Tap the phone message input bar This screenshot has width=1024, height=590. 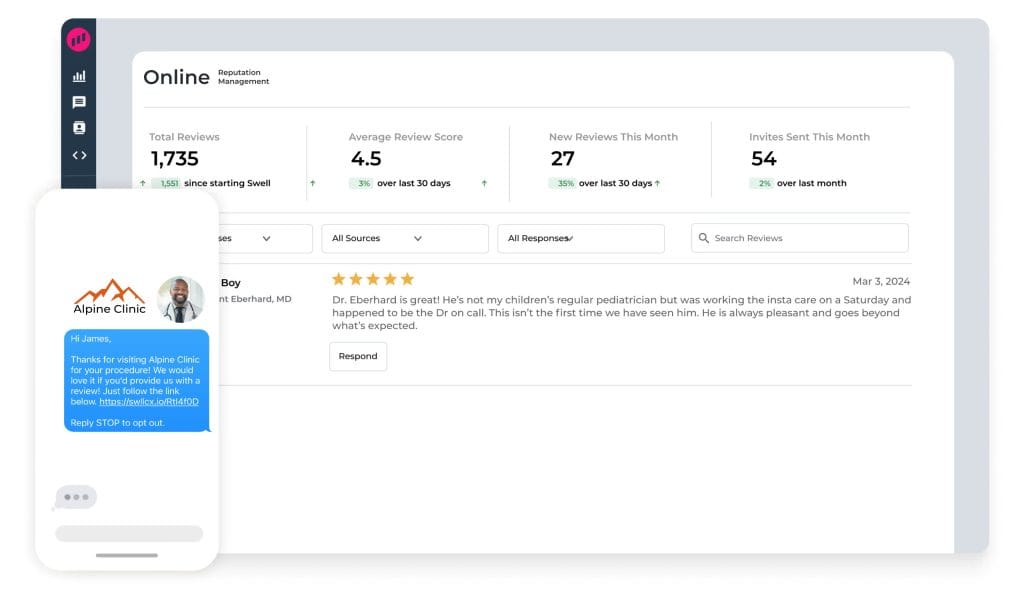coord(129,534)
